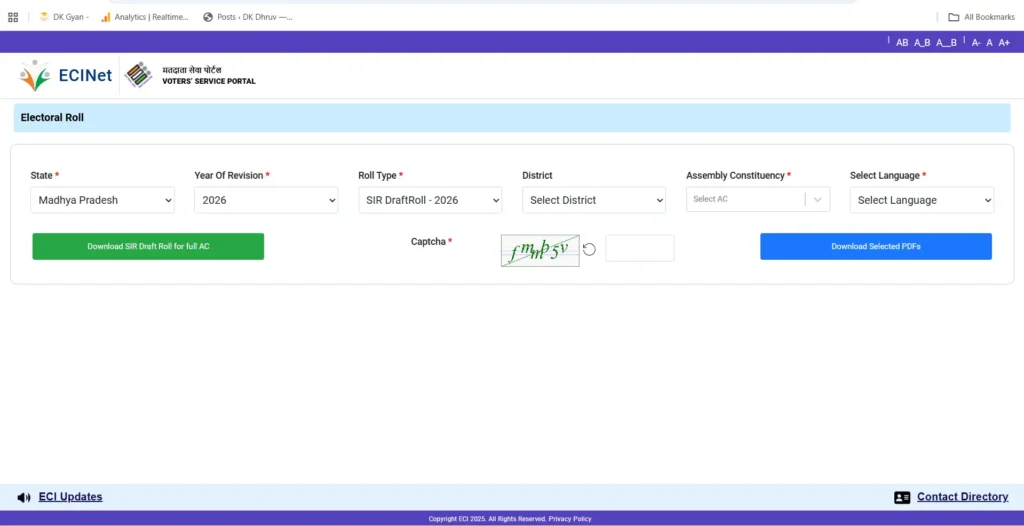Click Download SIR Draft Roll for full AC
Viewport: 1024px width, 526px height.
click(x=148, y=246)
